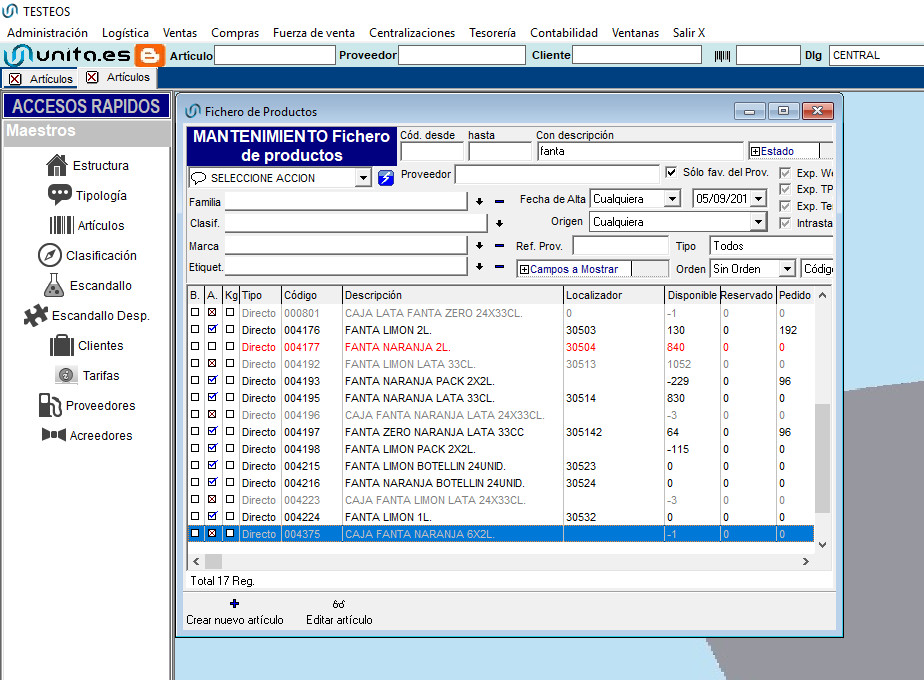Viewport: 924px width, 680px height.
Task: Click the Clasificación compass icon
Action: (50, 255)
